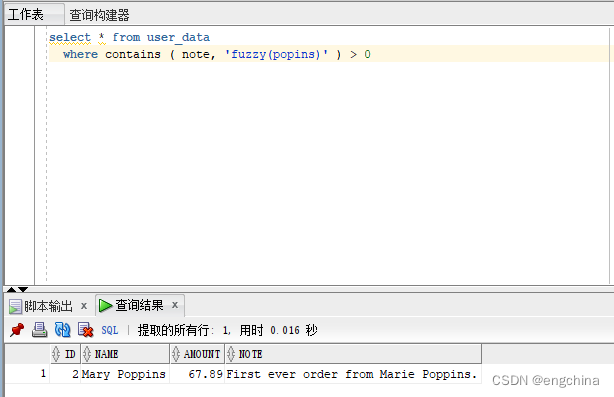This screenshot has height=397, width=614.
Task: Sort by ID column arrows
Action: pos(56,354)
